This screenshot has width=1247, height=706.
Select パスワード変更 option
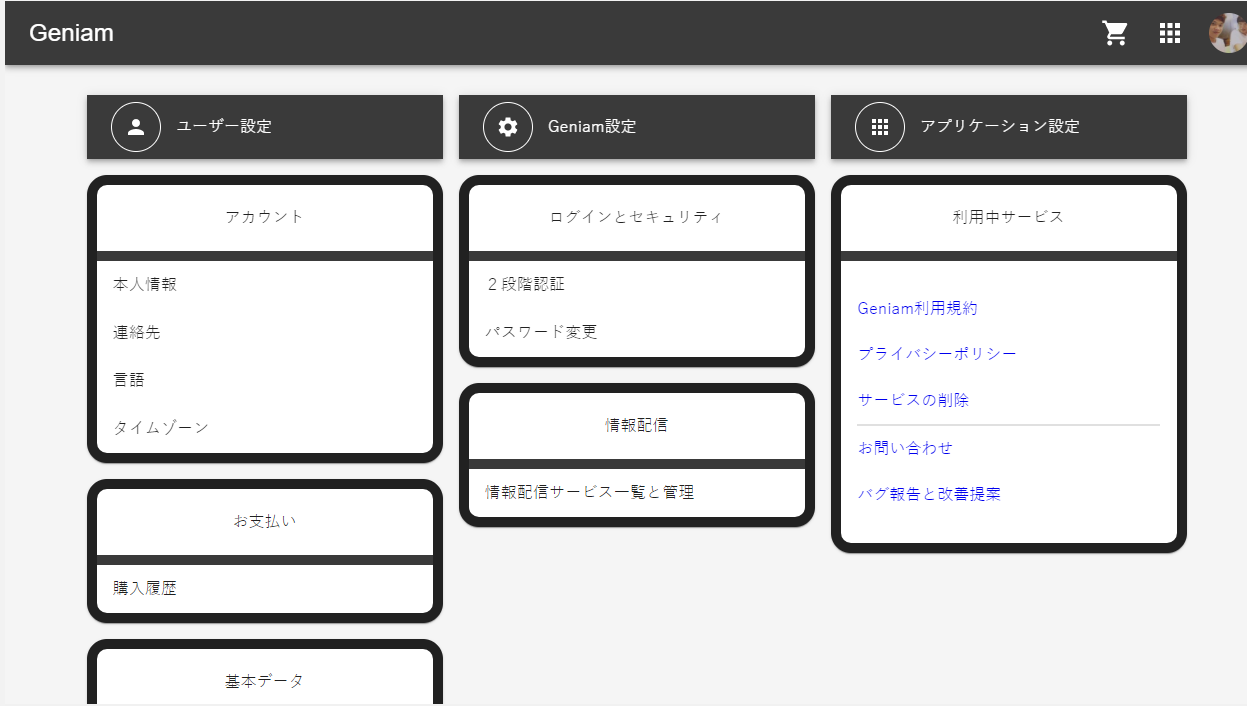541,332
